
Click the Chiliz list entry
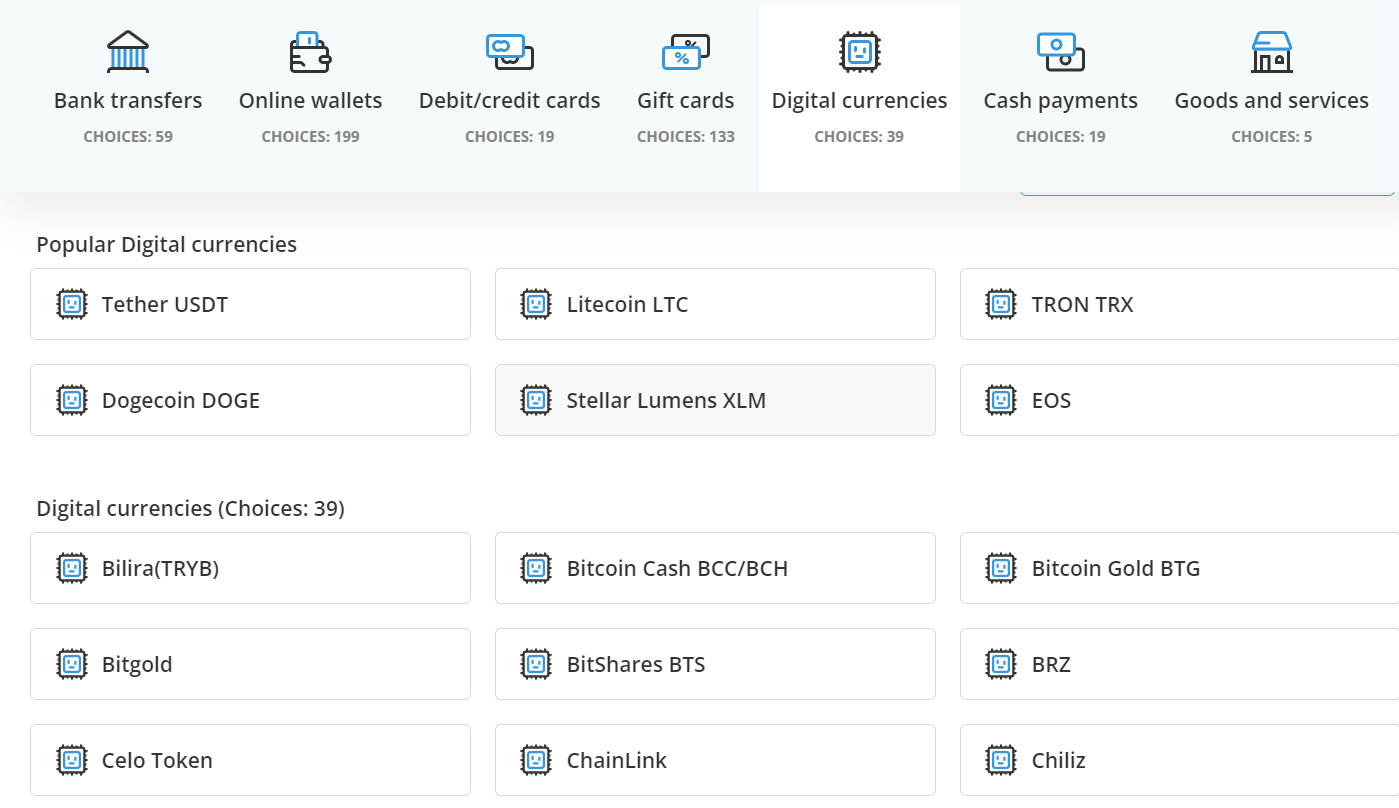pyautogui.click(x=1180, y=760)
